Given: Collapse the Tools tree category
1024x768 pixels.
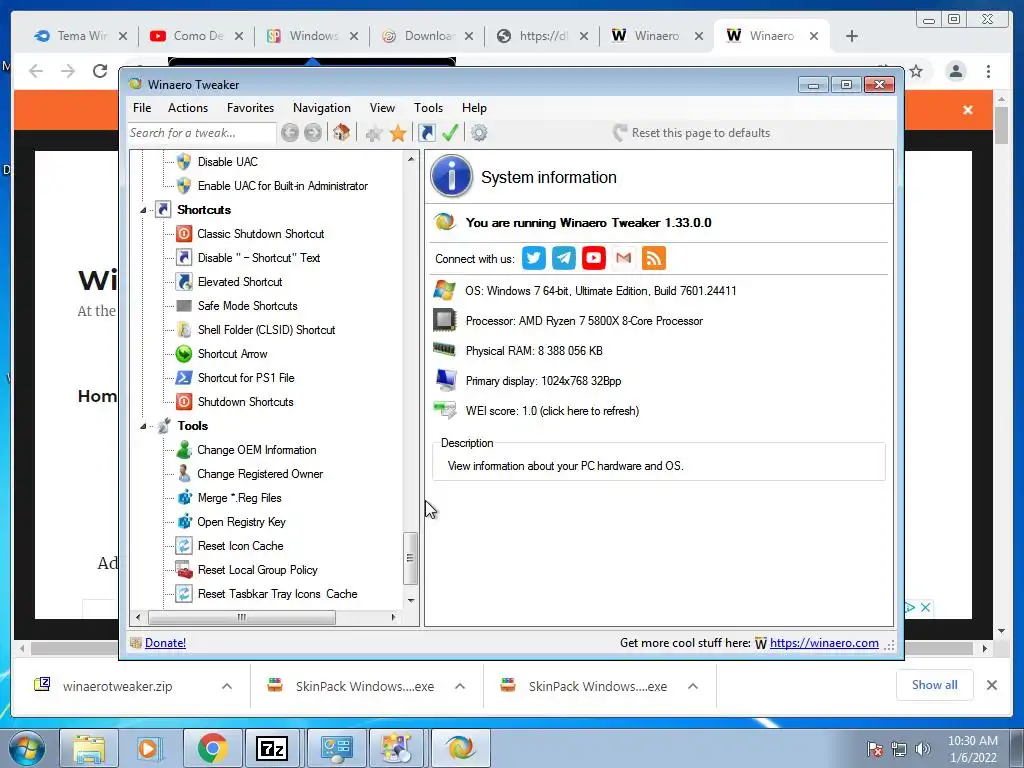Looking at the screenshot, I should 143,426.
